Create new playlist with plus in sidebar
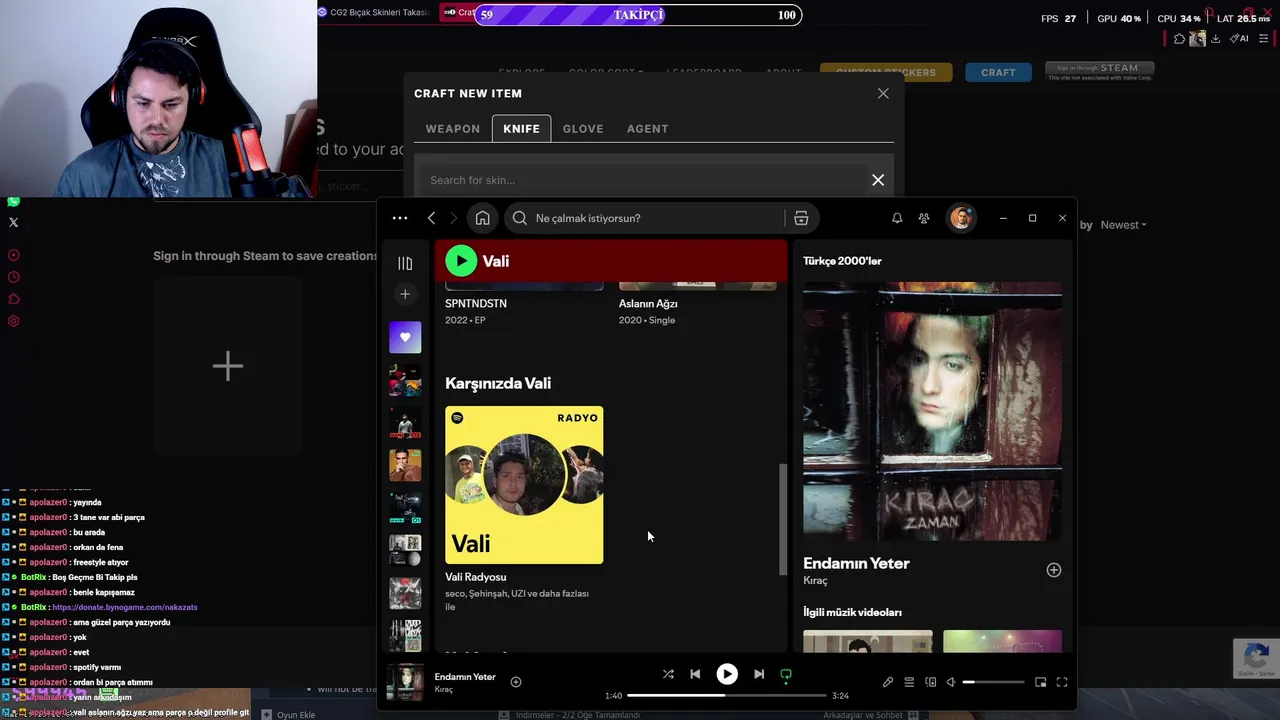Screen dimensions: 1280x720 pyautogui.click(x=405, y=294)
